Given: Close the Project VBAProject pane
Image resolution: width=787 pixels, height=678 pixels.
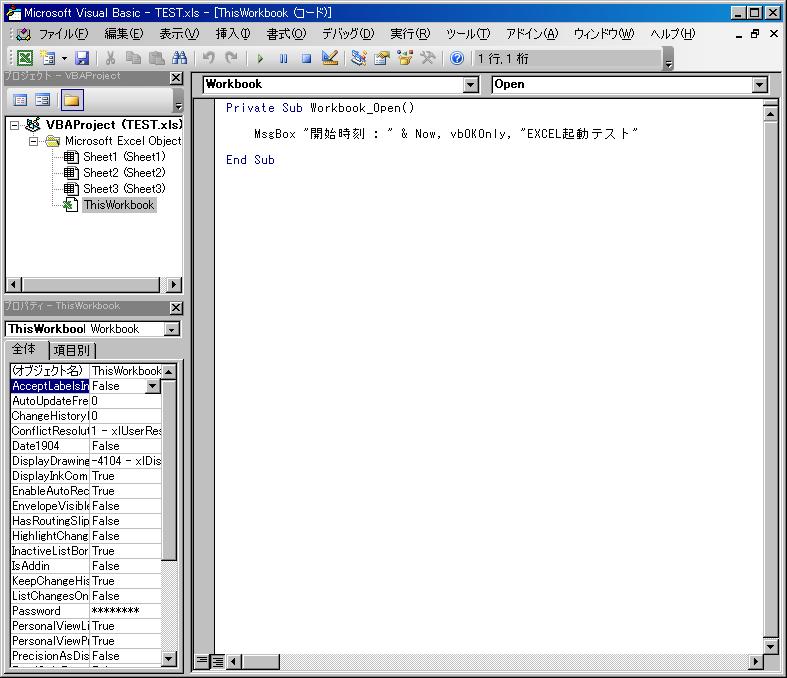Looking at the screenshot, I should point(176,78).
